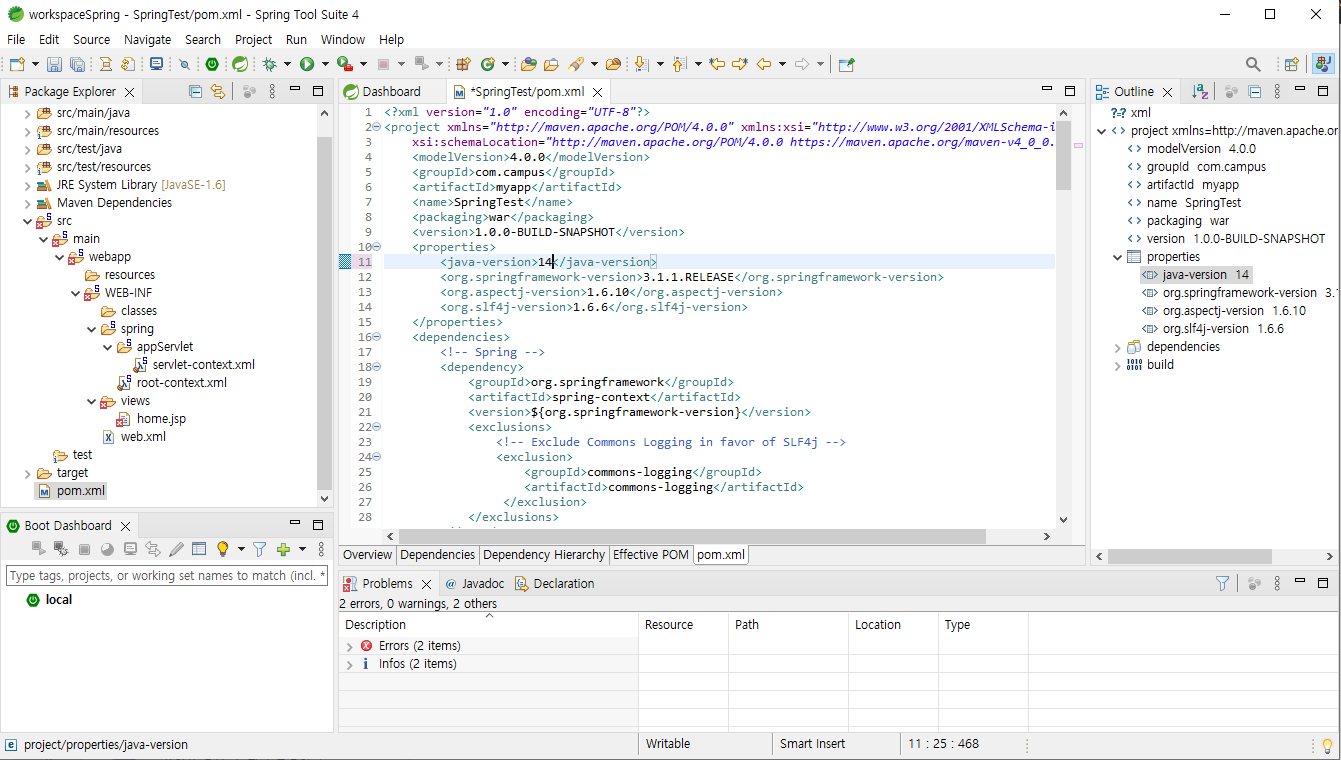Image resolution: width=1341 pixels, height=760 pixels.
Task: Collapse the dependencies fold on line 16
Action: [x=376, y=337]
